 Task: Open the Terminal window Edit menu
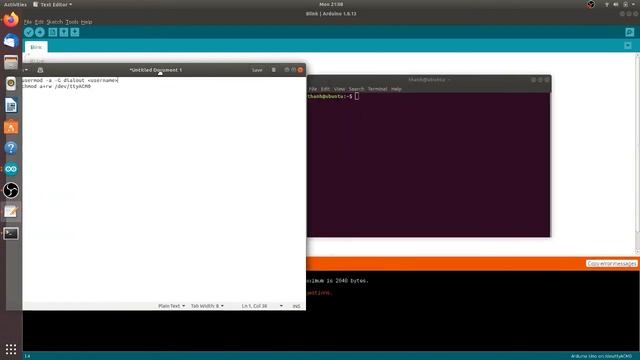pyautogui.click(x=325, y=89)
